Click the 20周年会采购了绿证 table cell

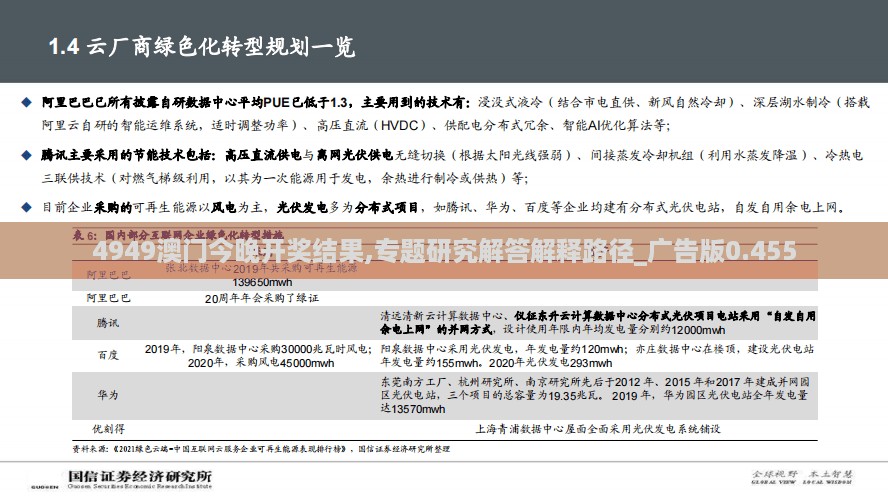[x=262, y=298]
